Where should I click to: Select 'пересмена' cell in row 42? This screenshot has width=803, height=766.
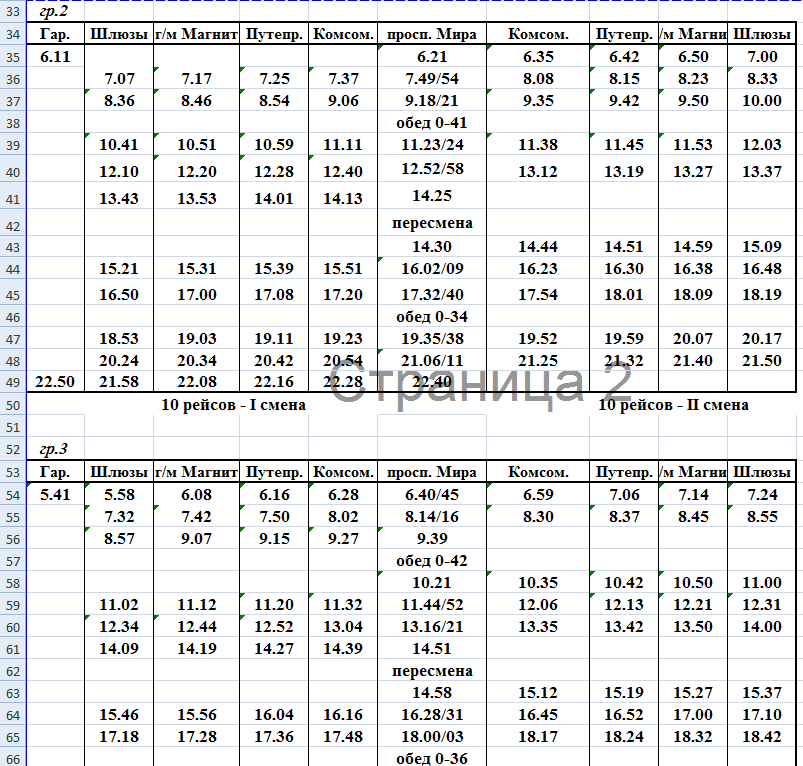432,223
